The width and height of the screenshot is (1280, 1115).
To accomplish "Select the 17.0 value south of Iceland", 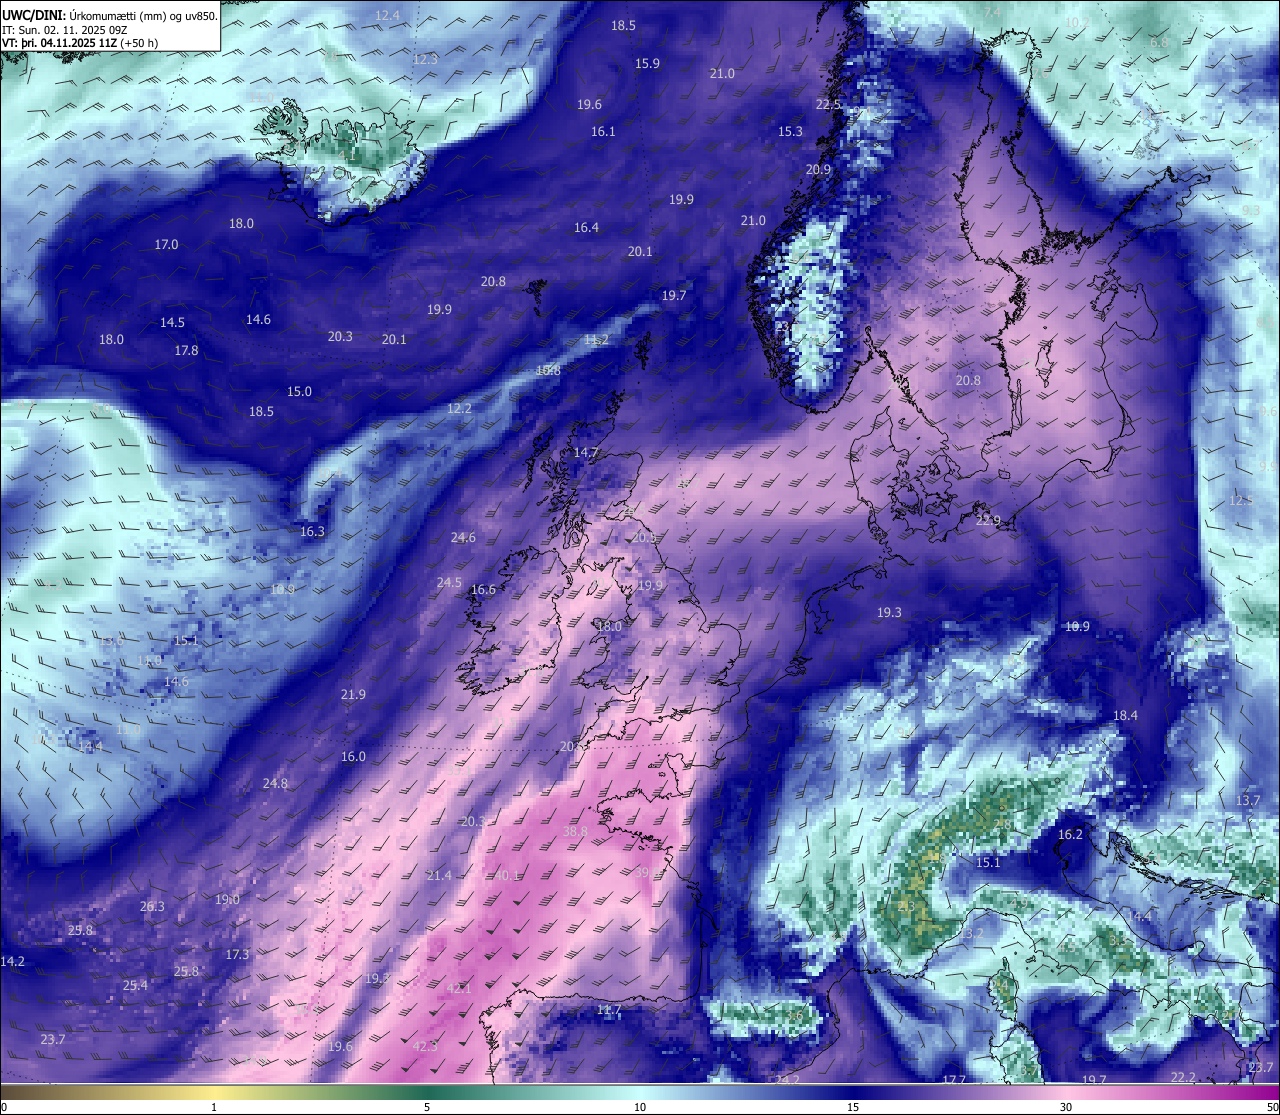I will pos(166,244).
